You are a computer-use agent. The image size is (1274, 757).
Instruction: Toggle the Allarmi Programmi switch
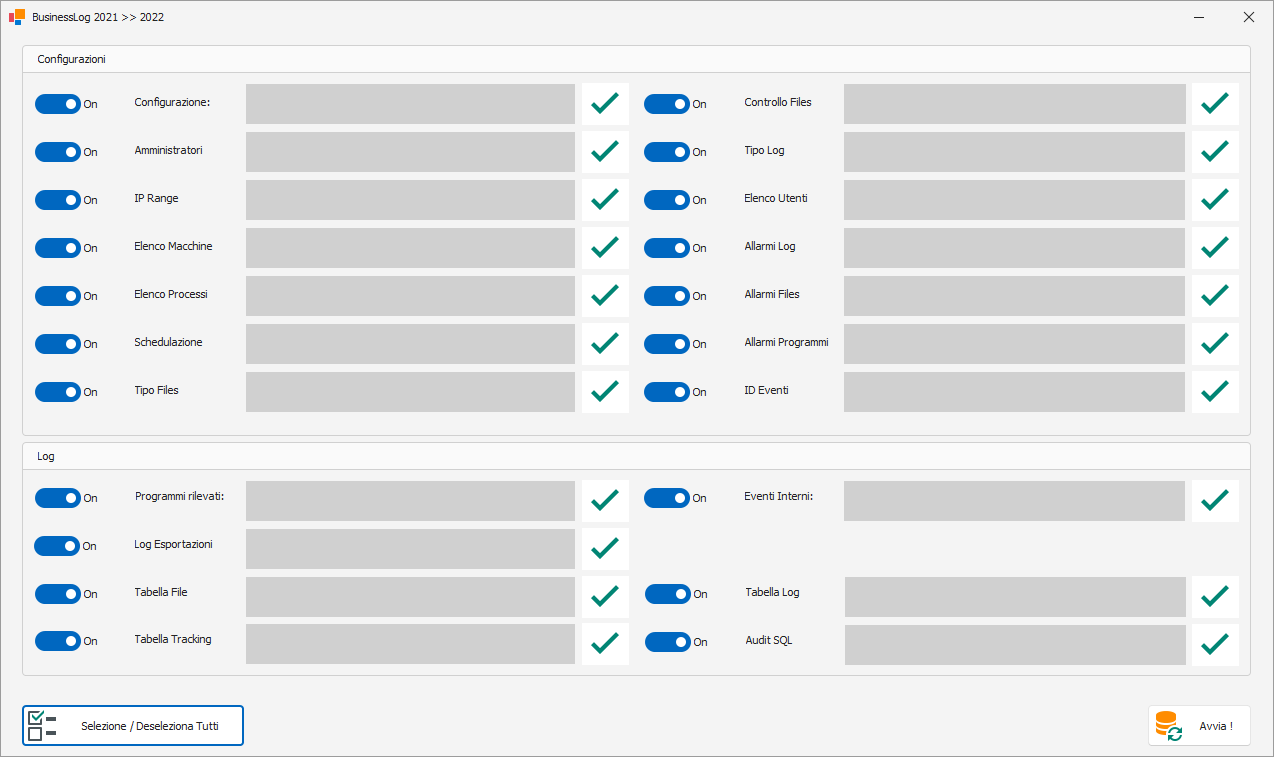[667, 344]
